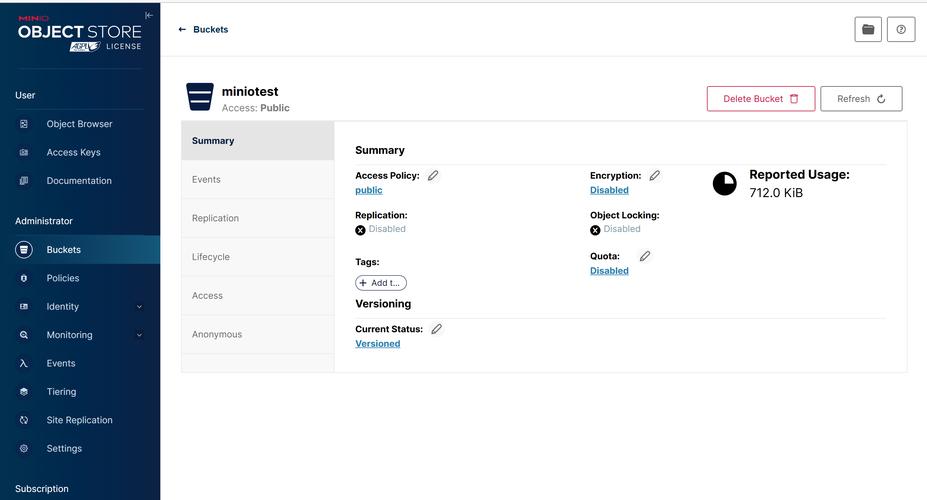927x500 pixels.
Task: Select the Lifecycle tab
Action: 211,257
